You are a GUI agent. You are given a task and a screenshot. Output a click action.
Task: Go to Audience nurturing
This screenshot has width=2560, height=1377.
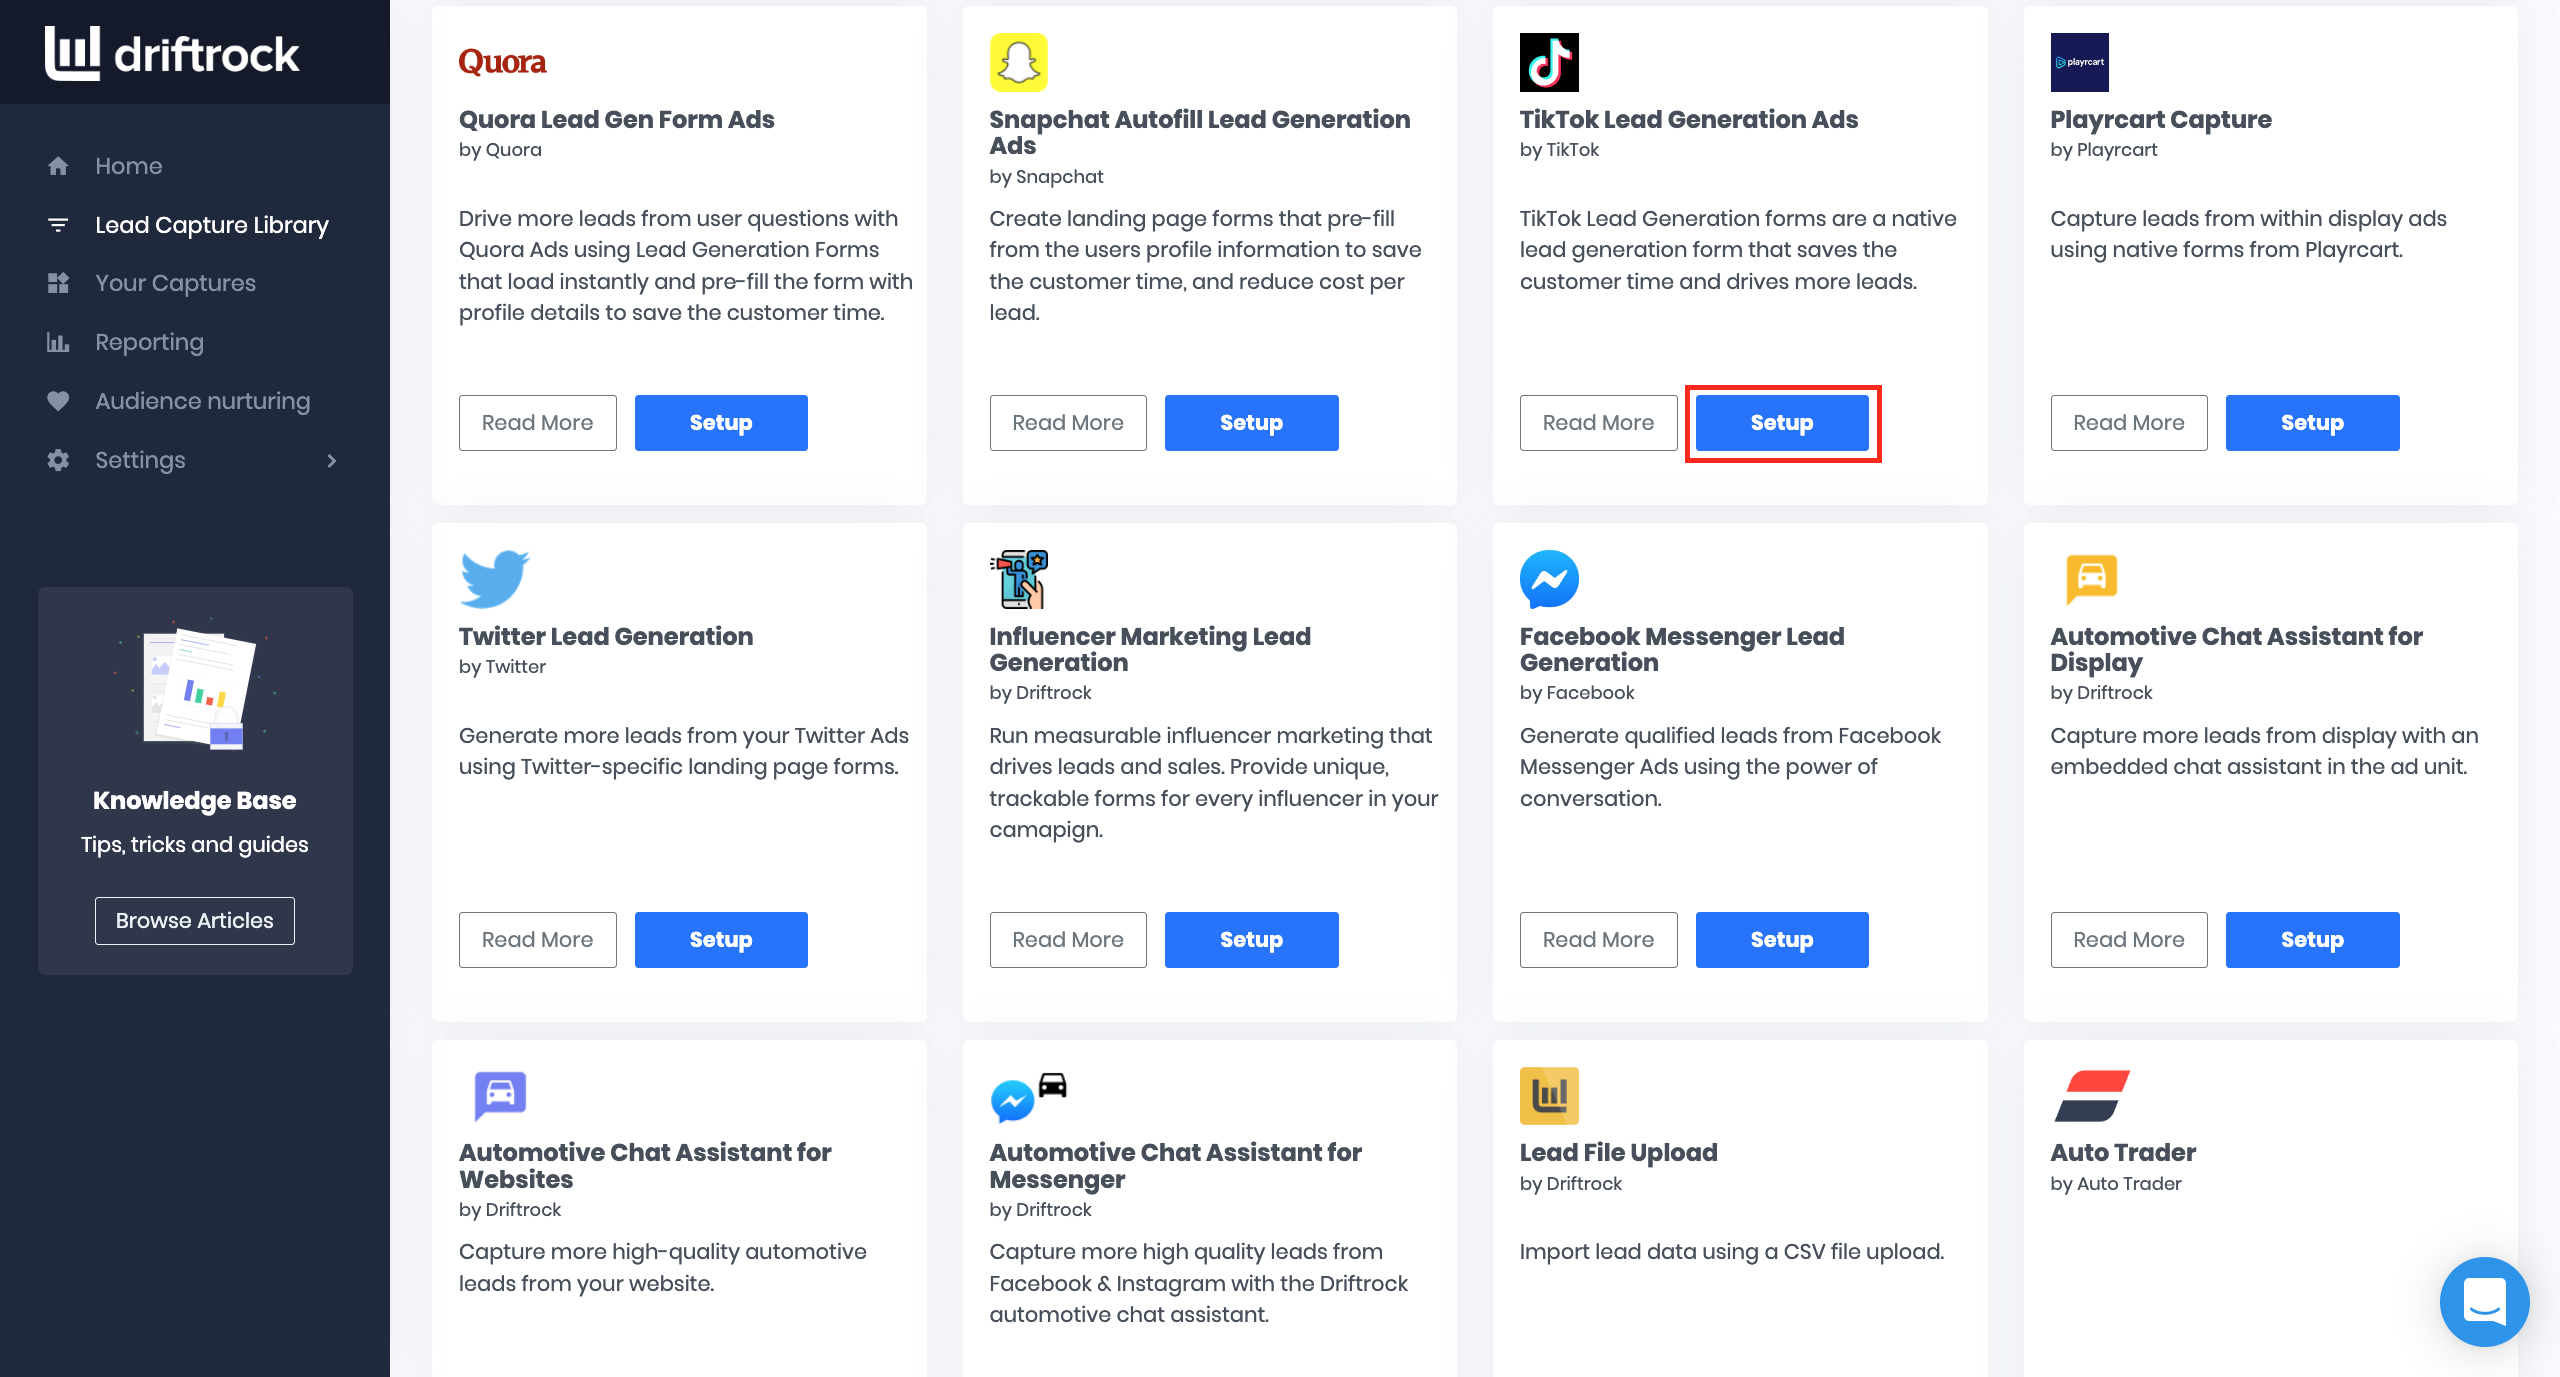202,400
